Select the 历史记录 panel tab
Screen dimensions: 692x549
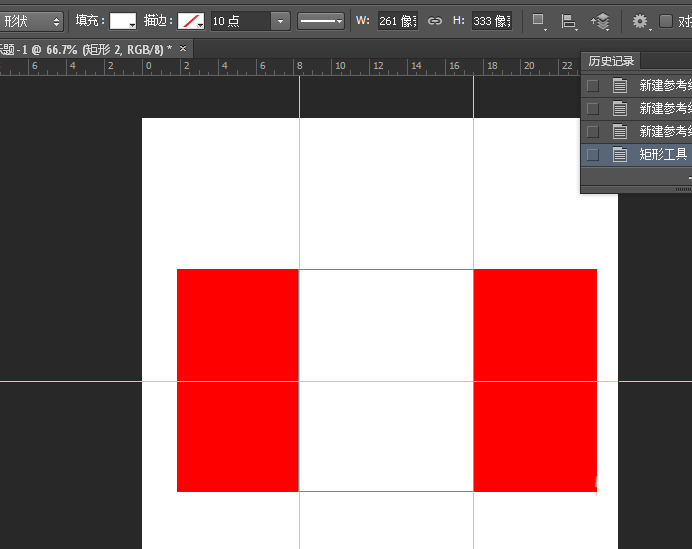611,61
